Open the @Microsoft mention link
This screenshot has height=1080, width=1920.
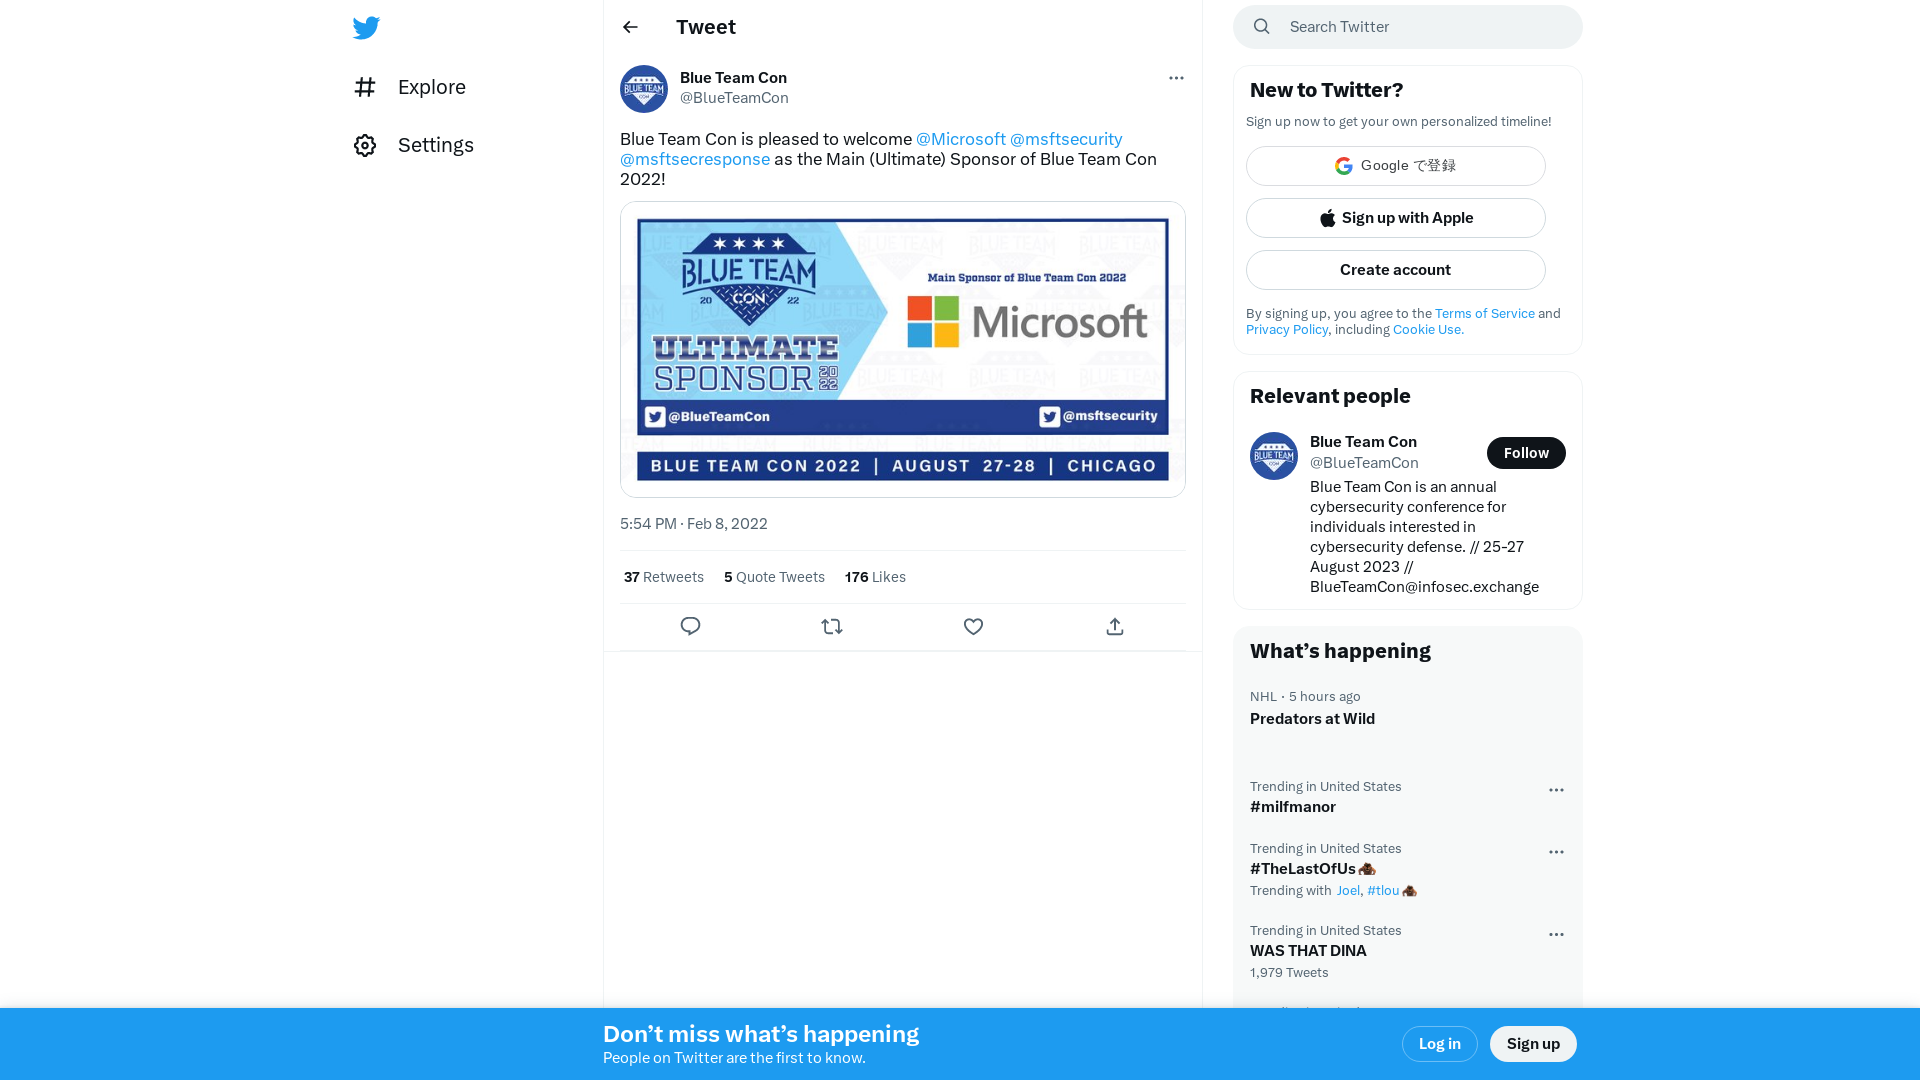(961, 139)
